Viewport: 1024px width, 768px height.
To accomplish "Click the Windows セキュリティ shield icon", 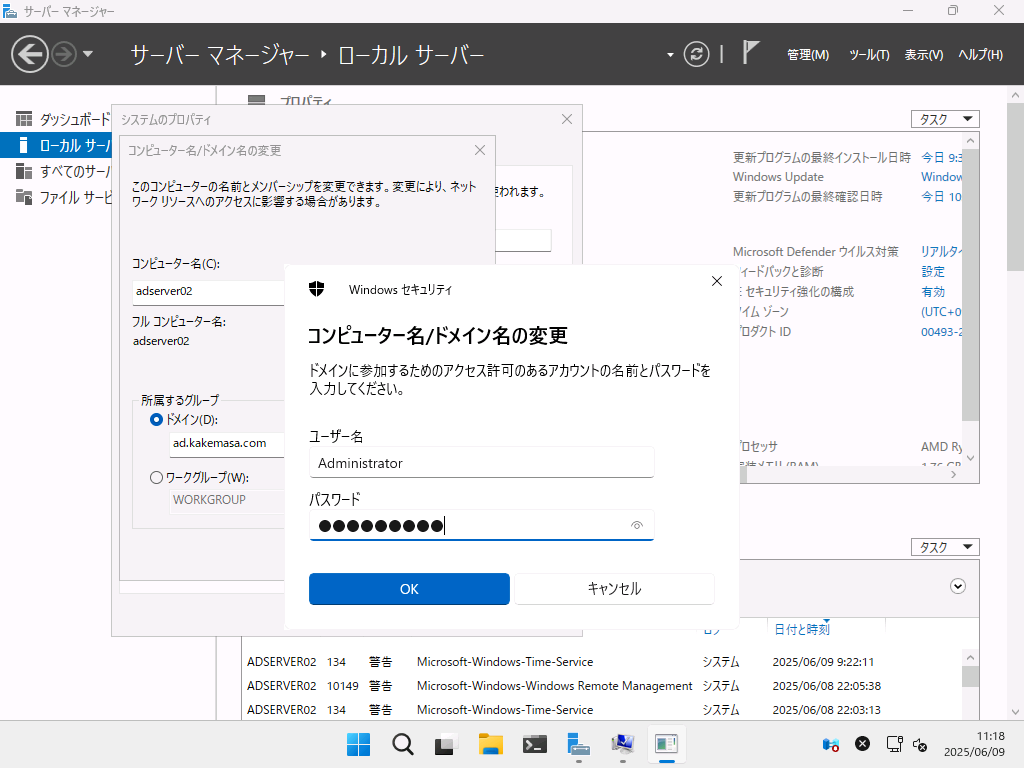I will [317, 289].
